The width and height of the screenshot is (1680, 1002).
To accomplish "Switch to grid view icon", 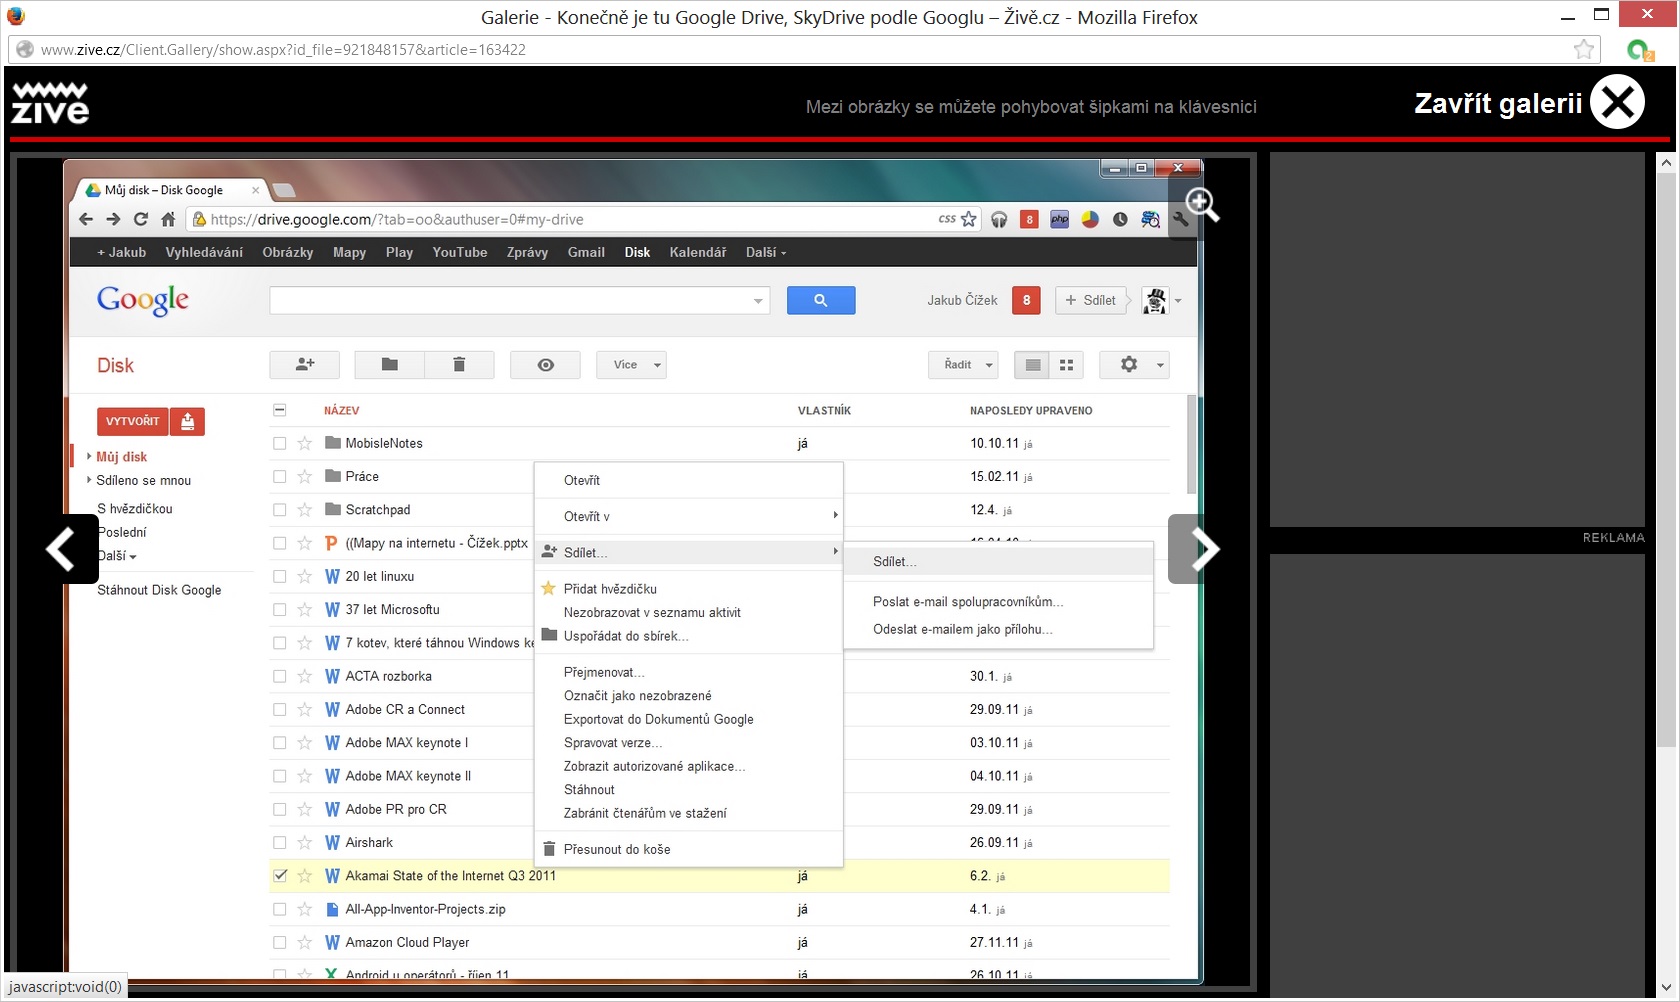I will pyautogui.click(x=1066, y=365).
